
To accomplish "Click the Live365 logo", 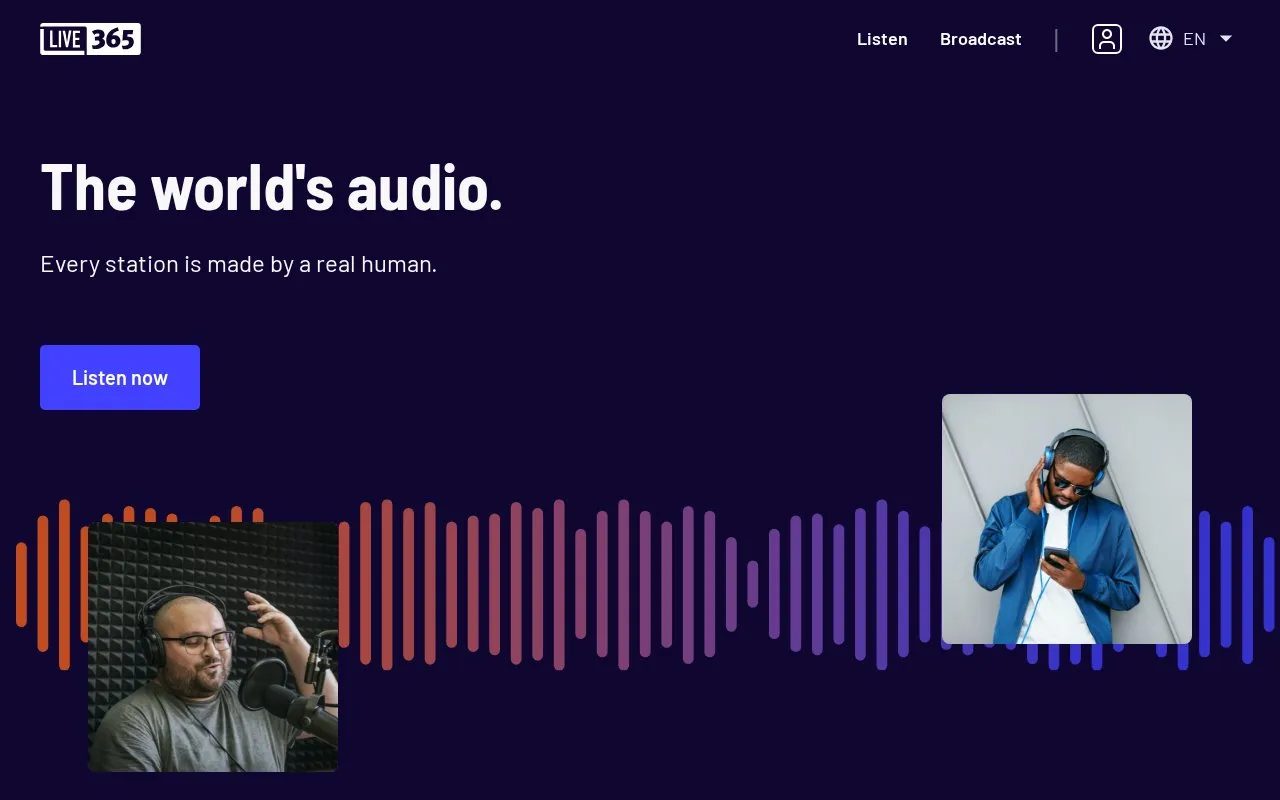I will (90, 39).
